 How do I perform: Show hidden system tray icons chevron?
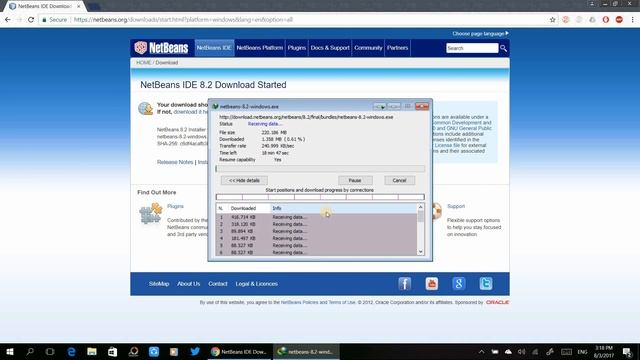(481, 351)
